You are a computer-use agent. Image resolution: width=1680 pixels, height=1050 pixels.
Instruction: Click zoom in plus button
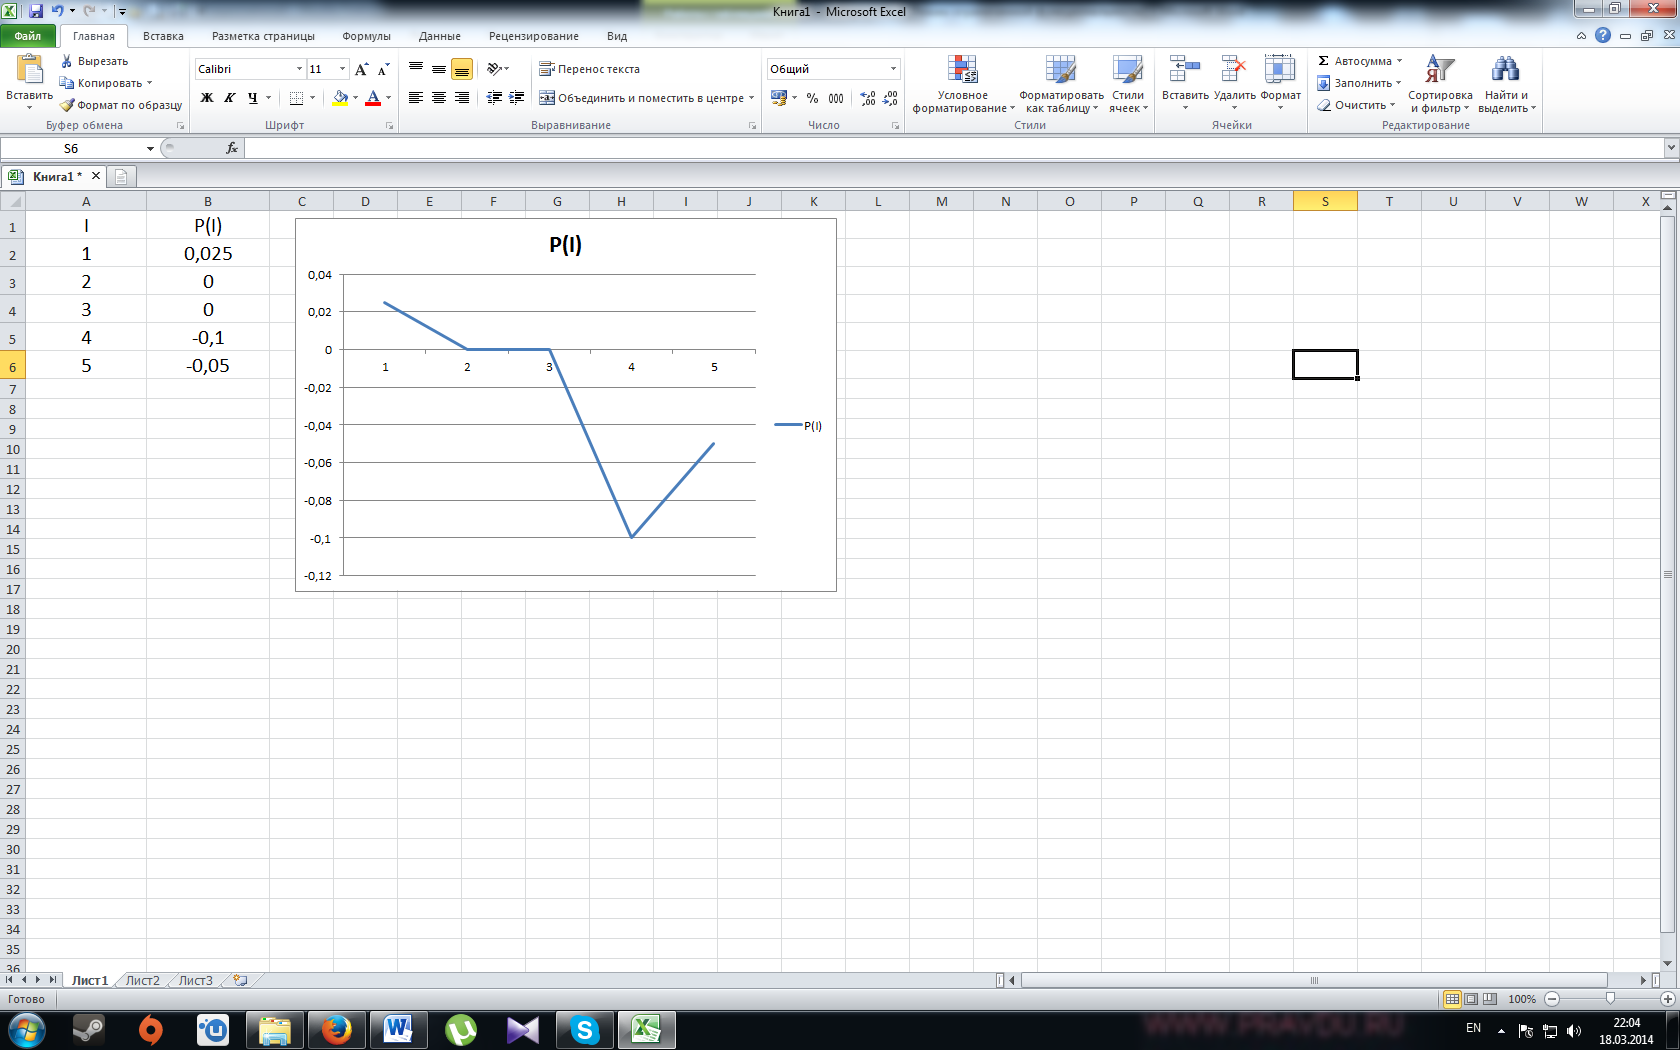pyautogui.click(x=1668, y=999)
